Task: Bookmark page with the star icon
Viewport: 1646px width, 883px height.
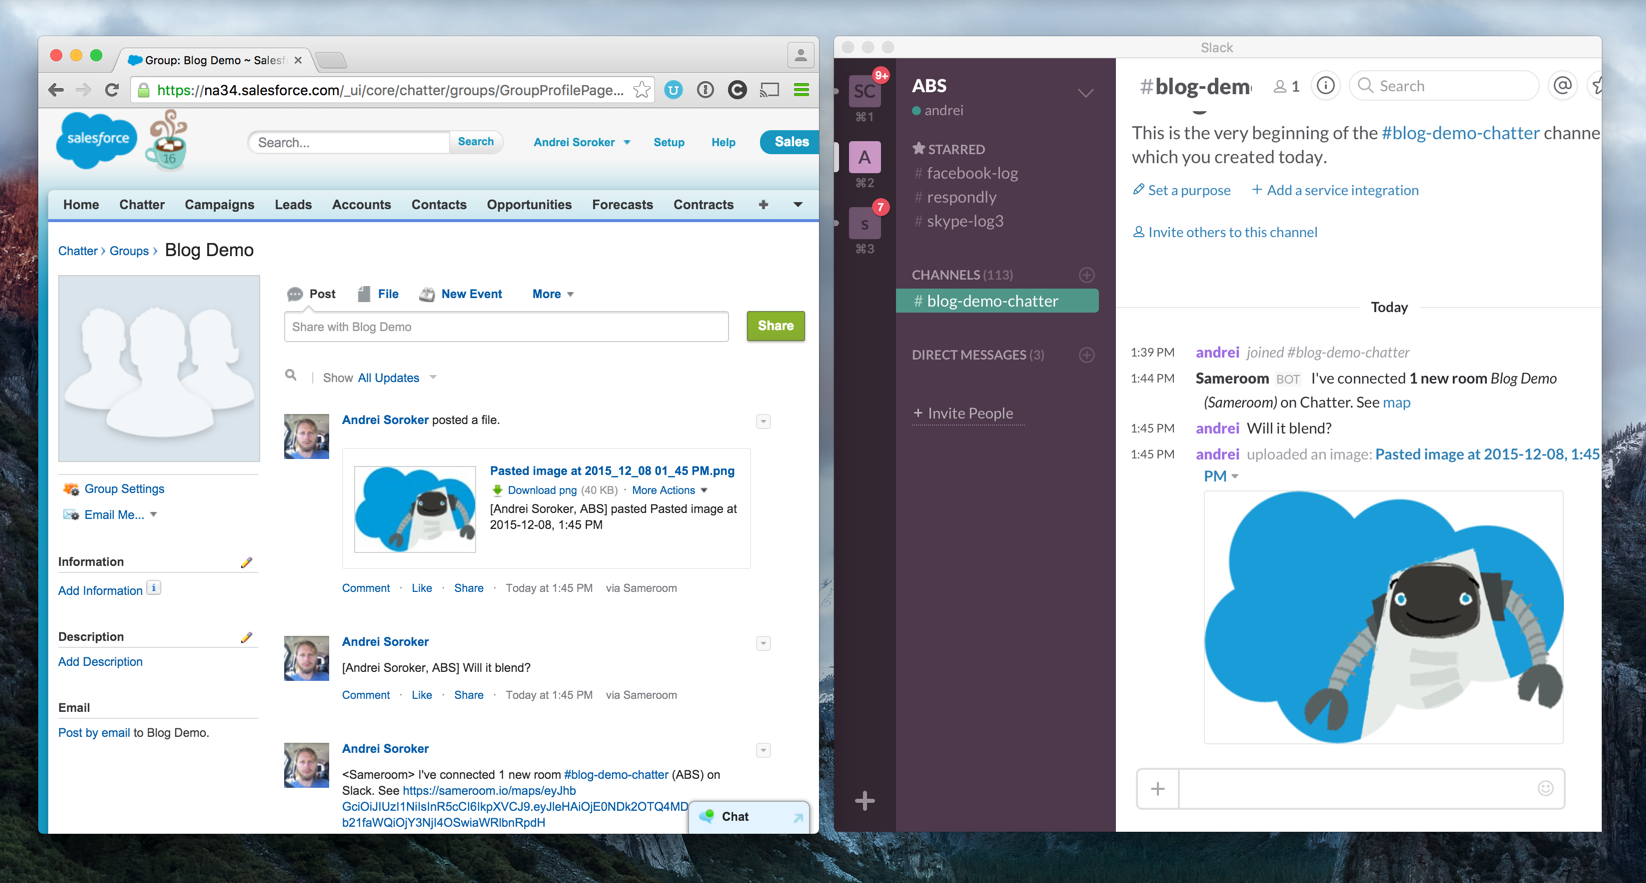Action: tap(642, 90)
